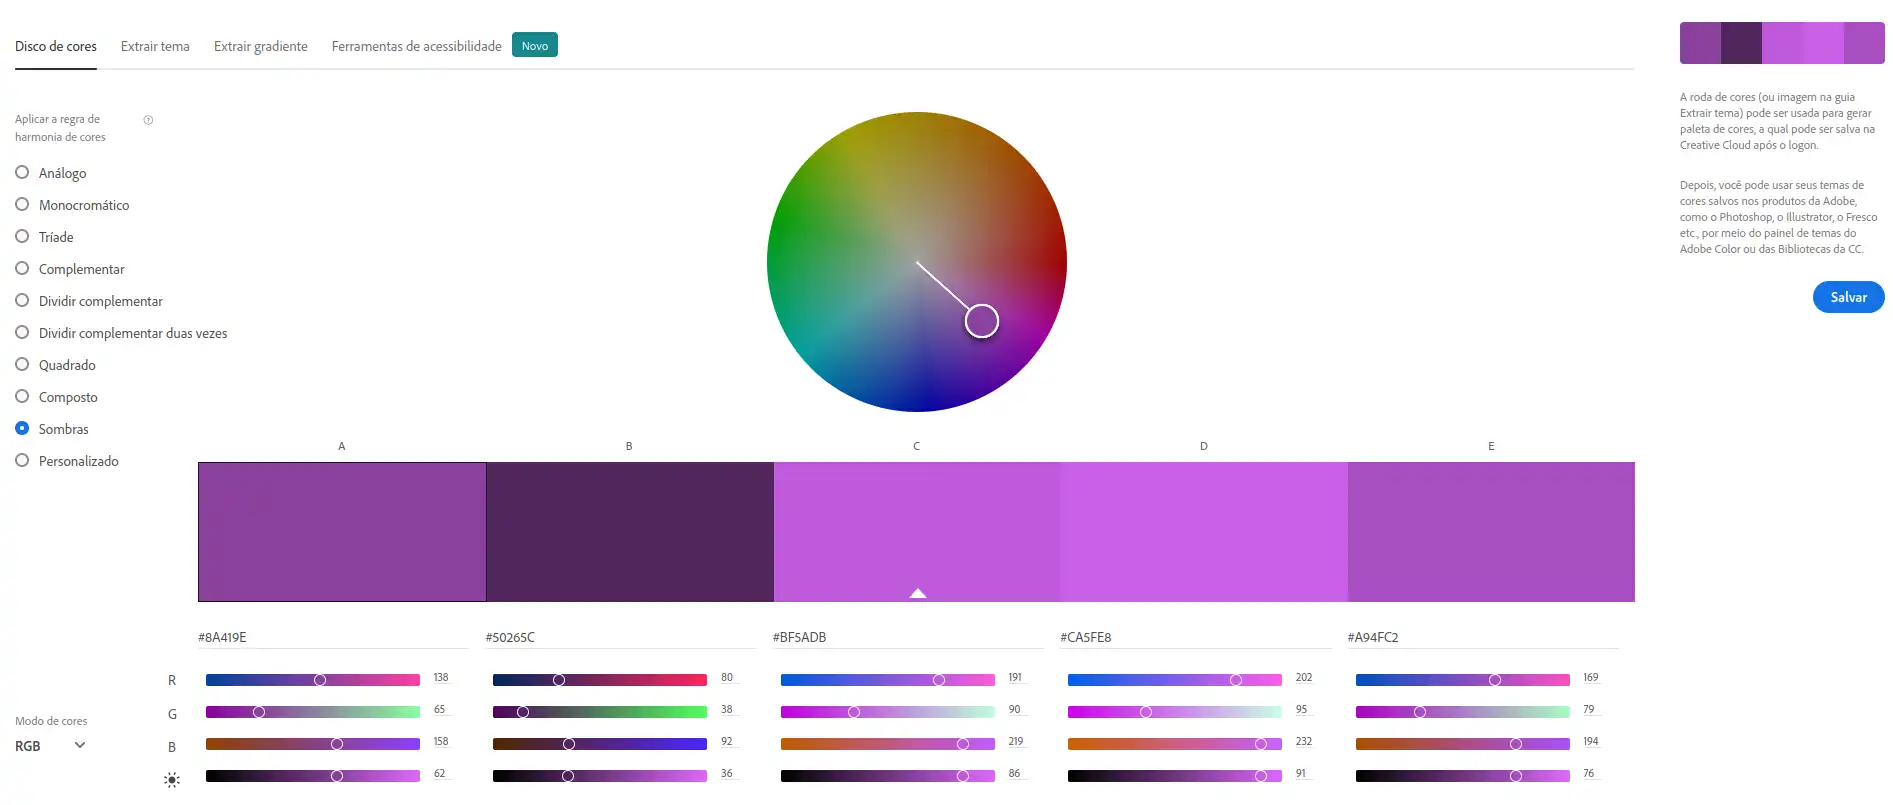Viewport: 1893px width, 805px height.
Task: Open the RGB color mode dropdown
Action: click(x=50, y=746)
